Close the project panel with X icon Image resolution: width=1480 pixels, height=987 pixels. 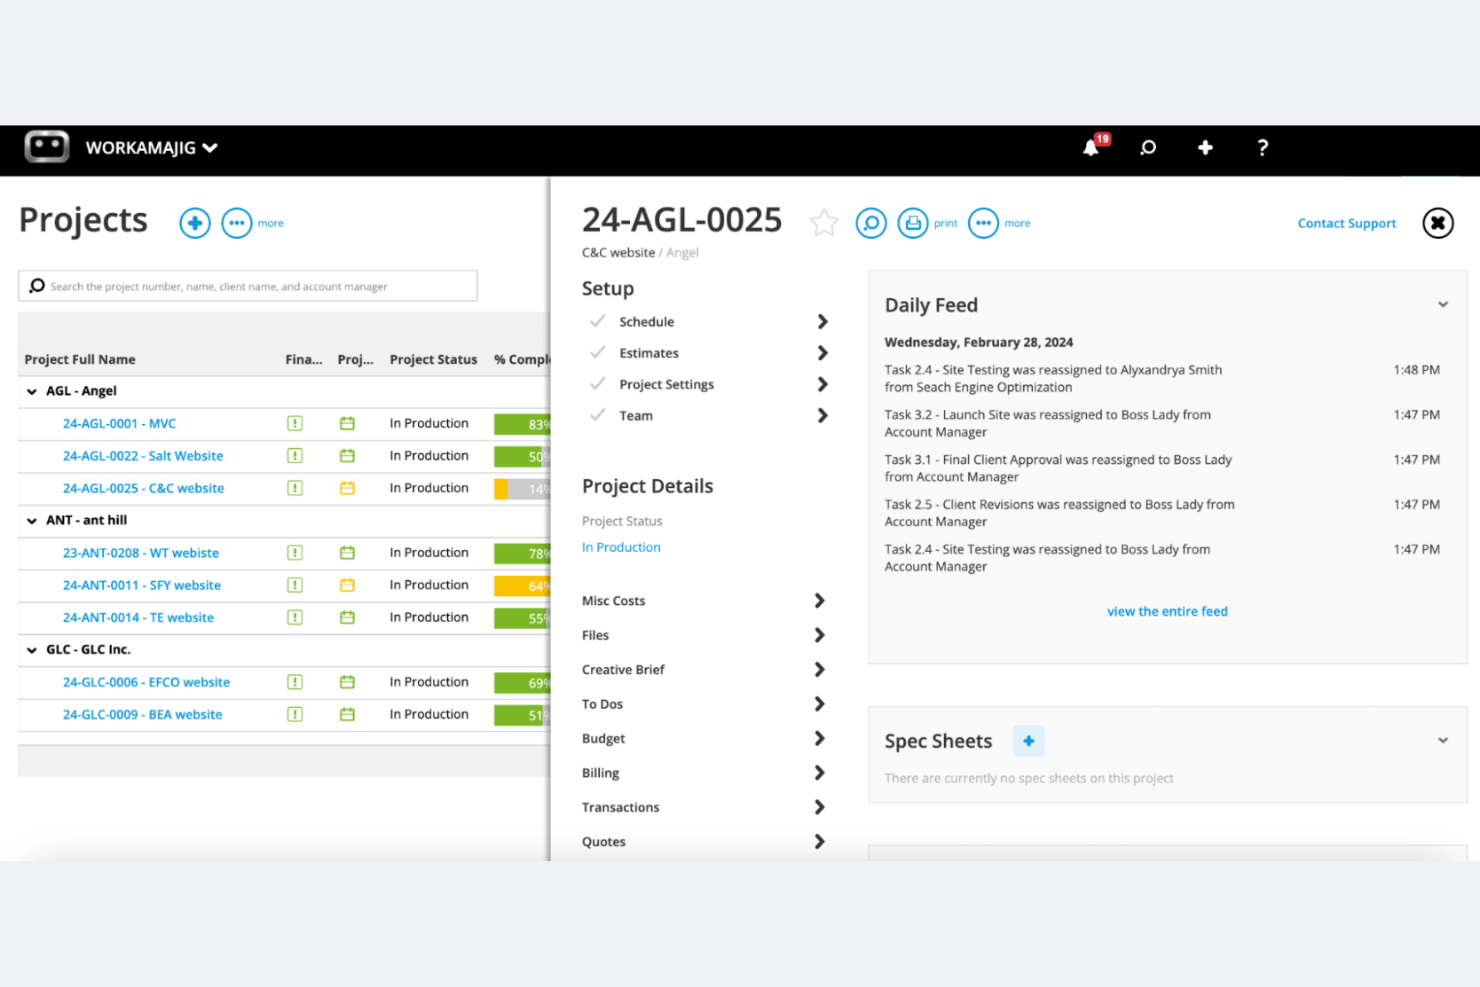click(1438, 223)
